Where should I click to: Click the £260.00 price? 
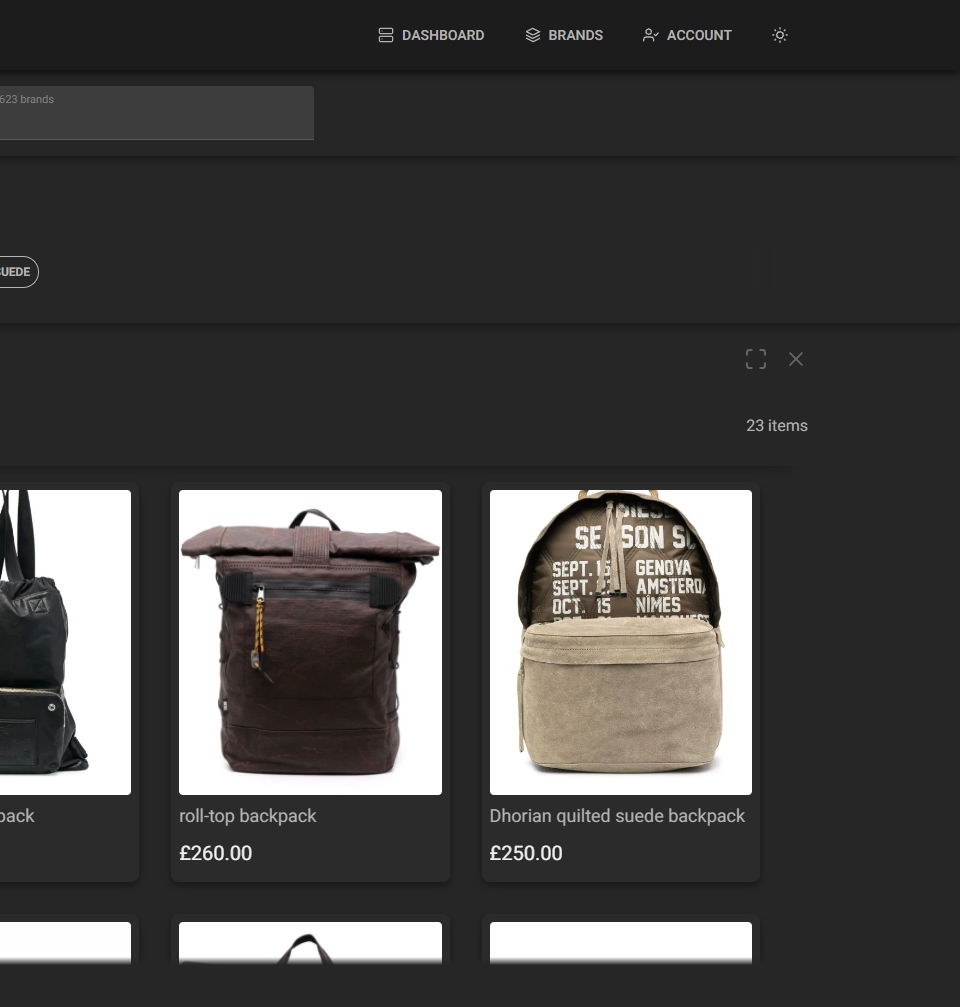point(216,853)
